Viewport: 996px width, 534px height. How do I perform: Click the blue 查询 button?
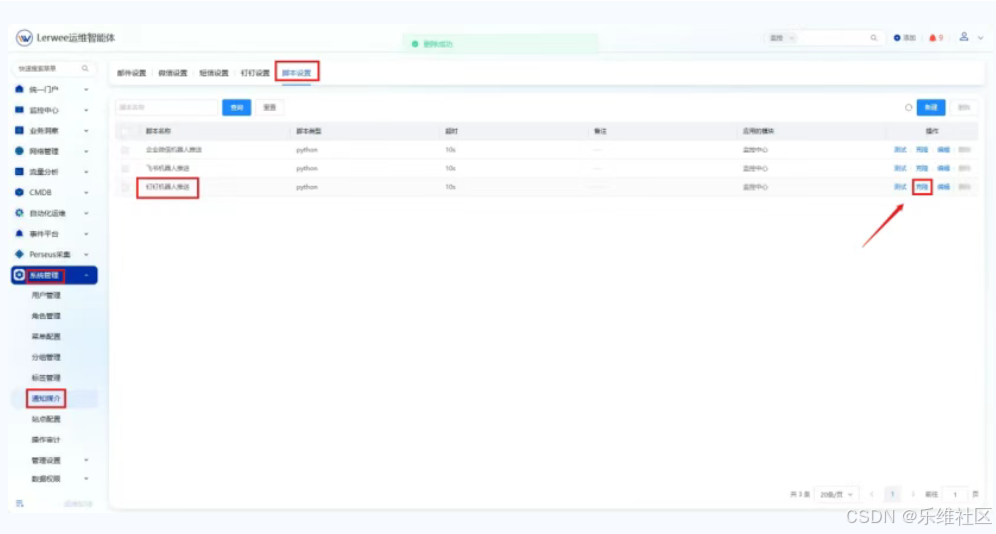click(237, 107)
